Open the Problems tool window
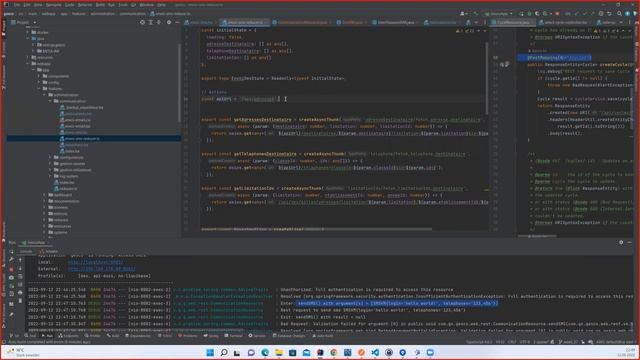This screenshot has height=360, width=640. pos(188,336)
